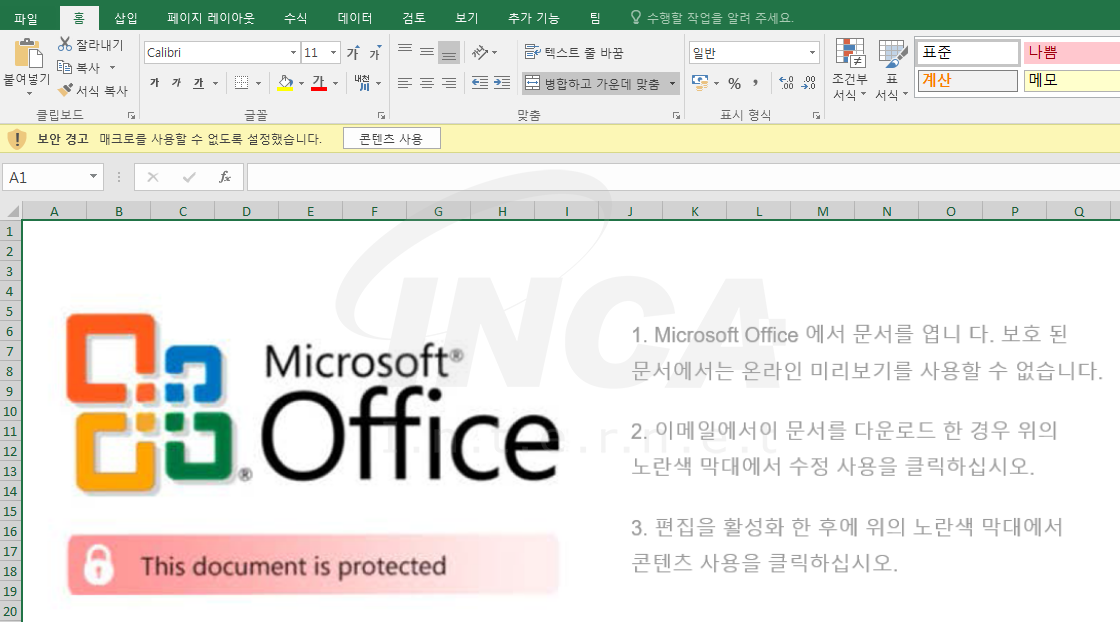Image resolution: width=1120 pixels, height=622 pixels.
Task: Apply percent style
Action: pyautogui.click(x=734, y=84)
